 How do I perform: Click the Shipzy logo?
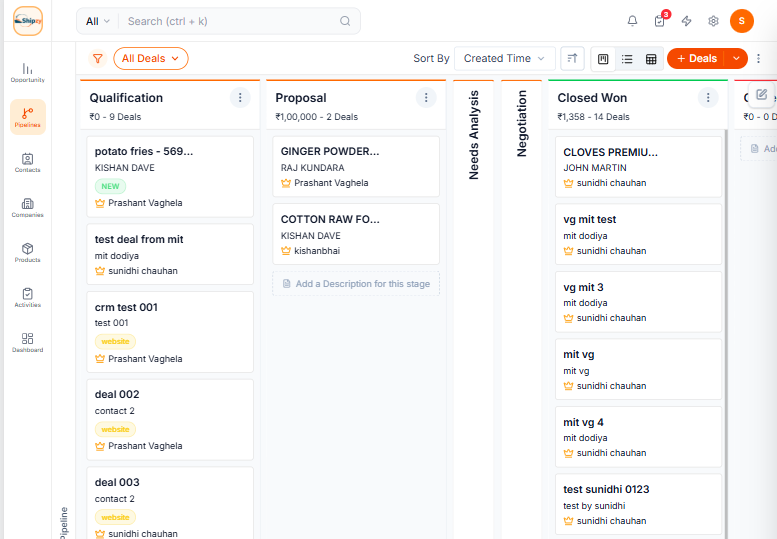tap(28, 21)
